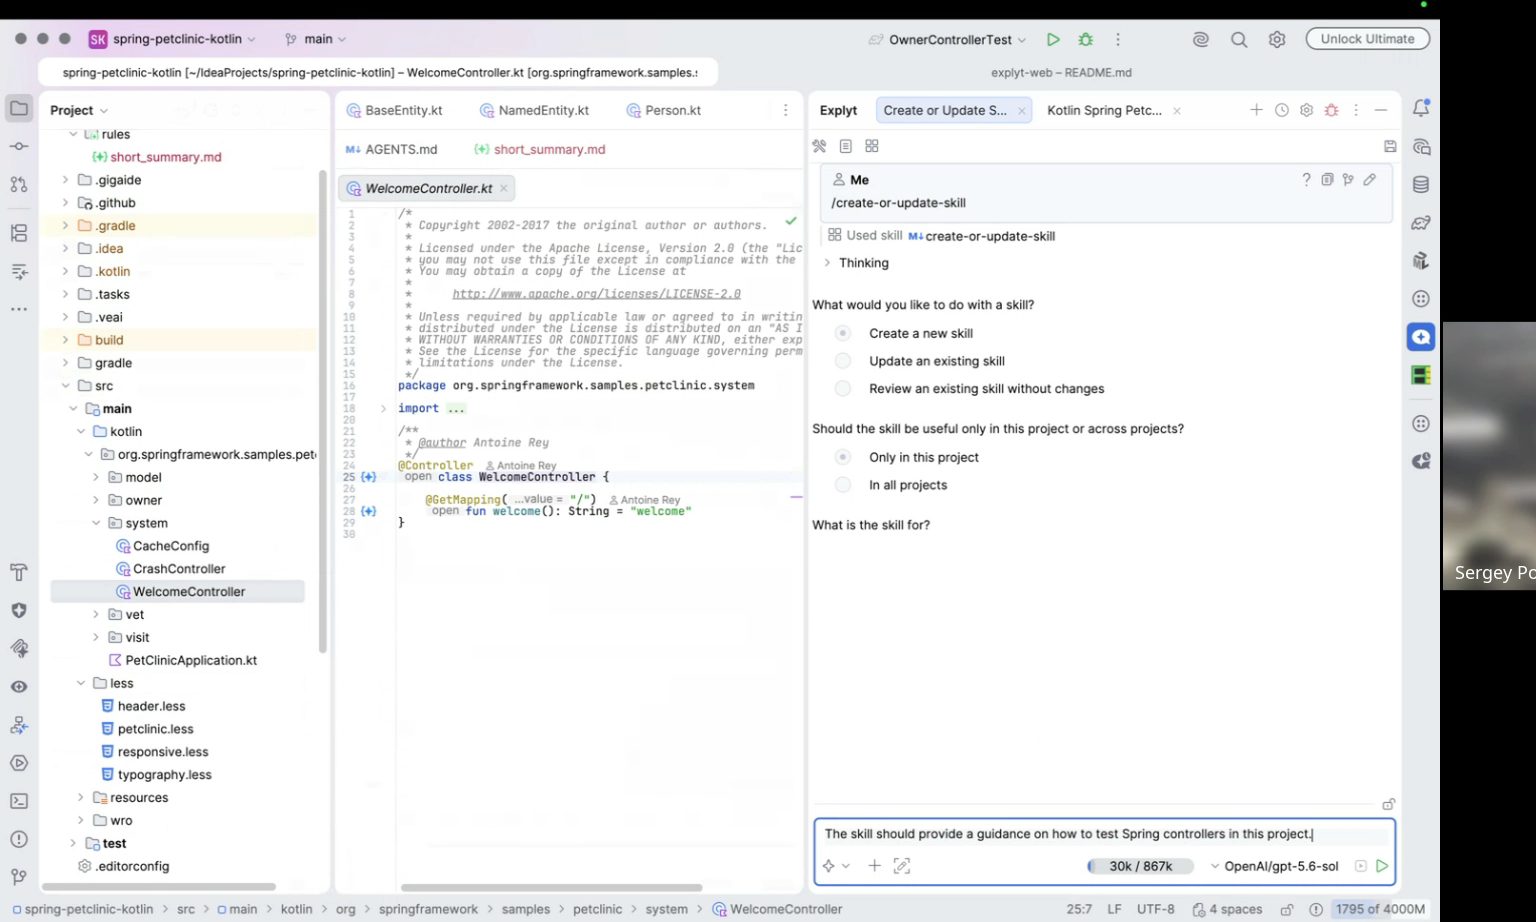Open the Database tool window icon
Viewport: 1536px width, 922px height.
[1421, 185]
